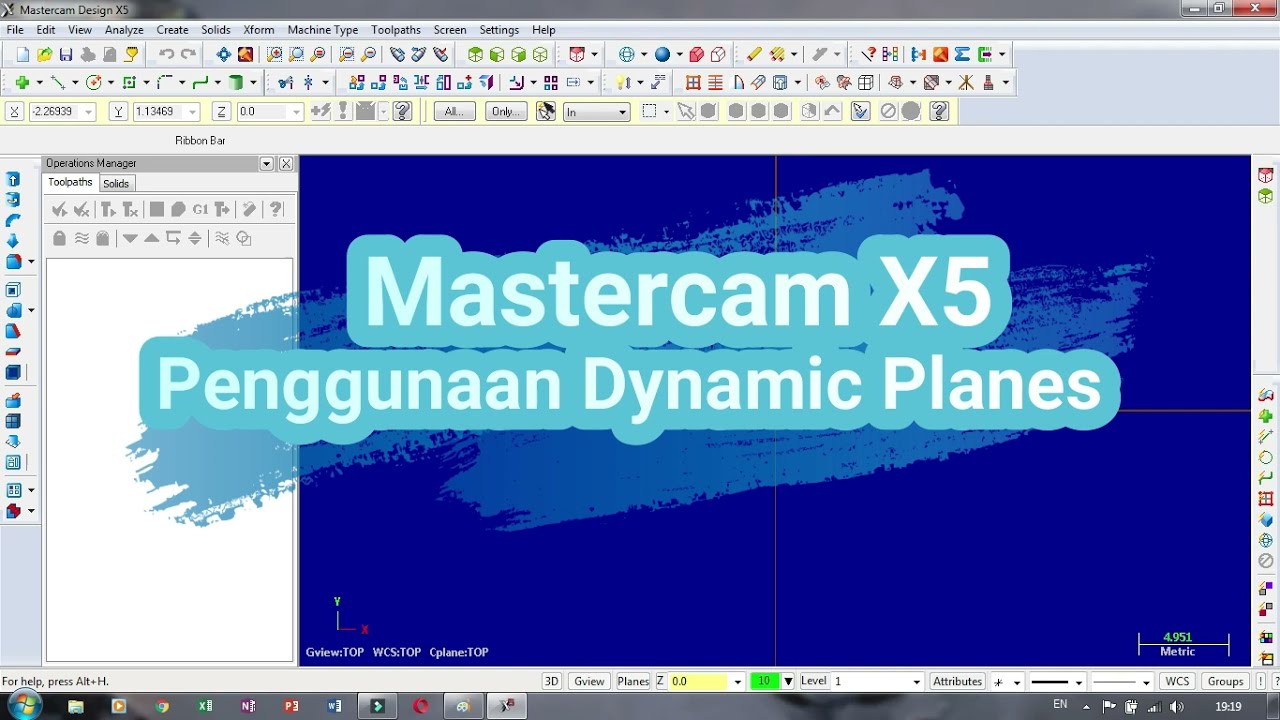Open Analyze menu
The height and width of the screenshot is (720, 1280).
124,30
